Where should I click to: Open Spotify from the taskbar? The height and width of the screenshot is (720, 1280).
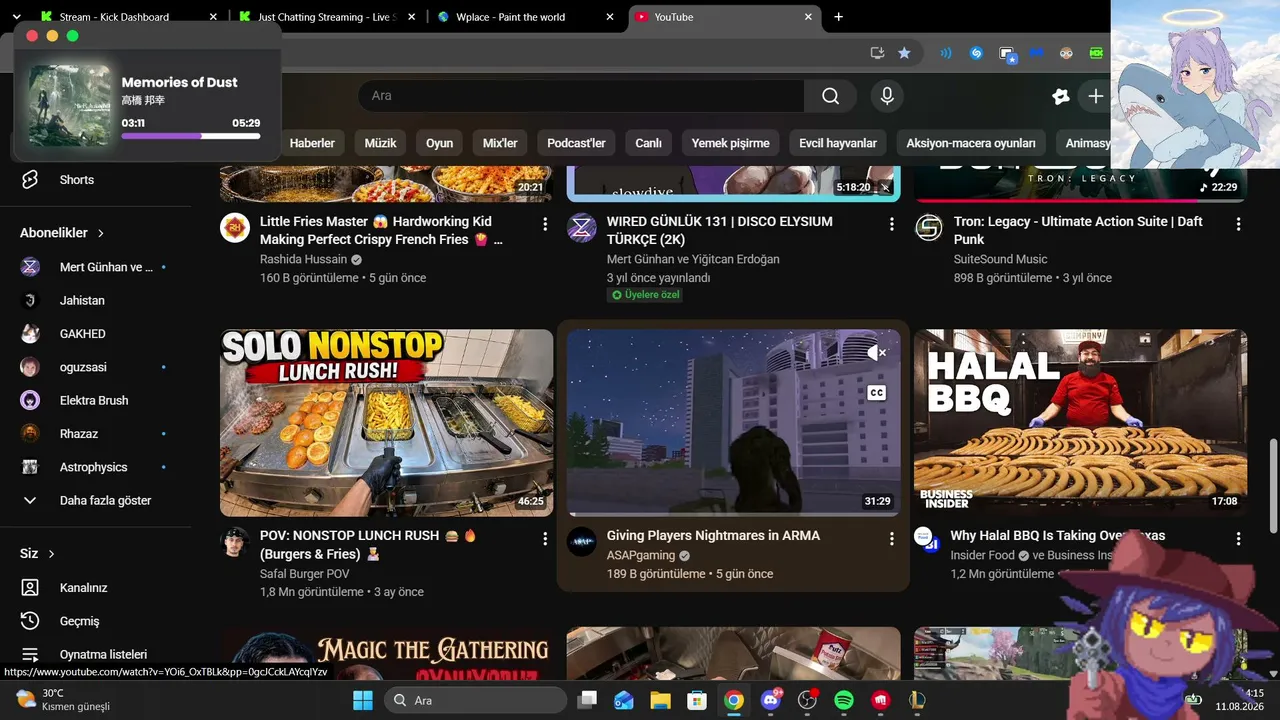click(843, 700)
